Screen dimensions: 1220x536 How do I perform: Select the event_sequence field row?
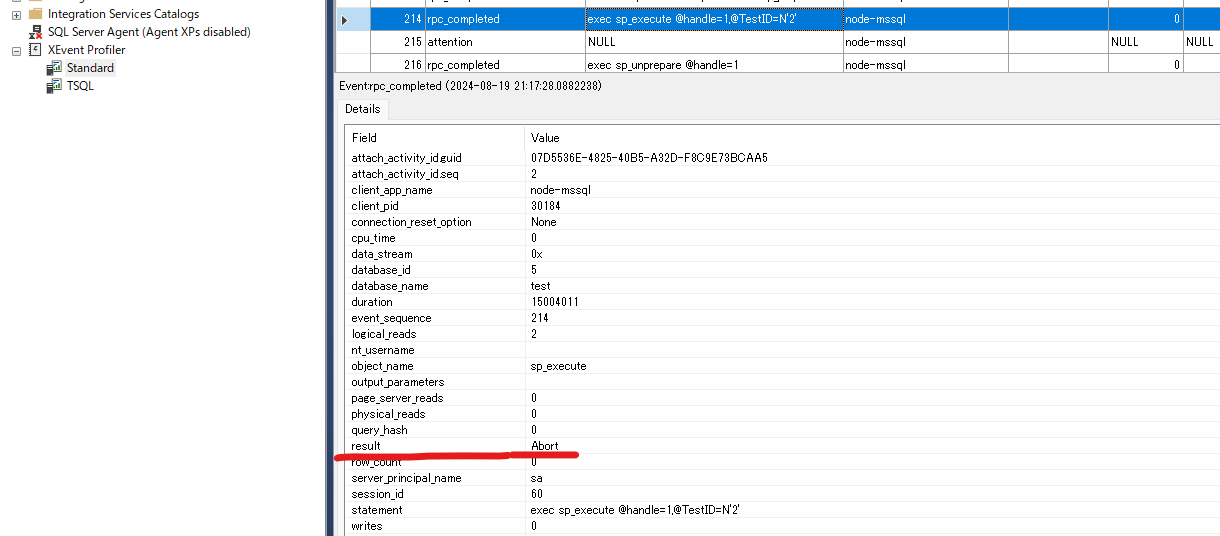pos(782,318)
